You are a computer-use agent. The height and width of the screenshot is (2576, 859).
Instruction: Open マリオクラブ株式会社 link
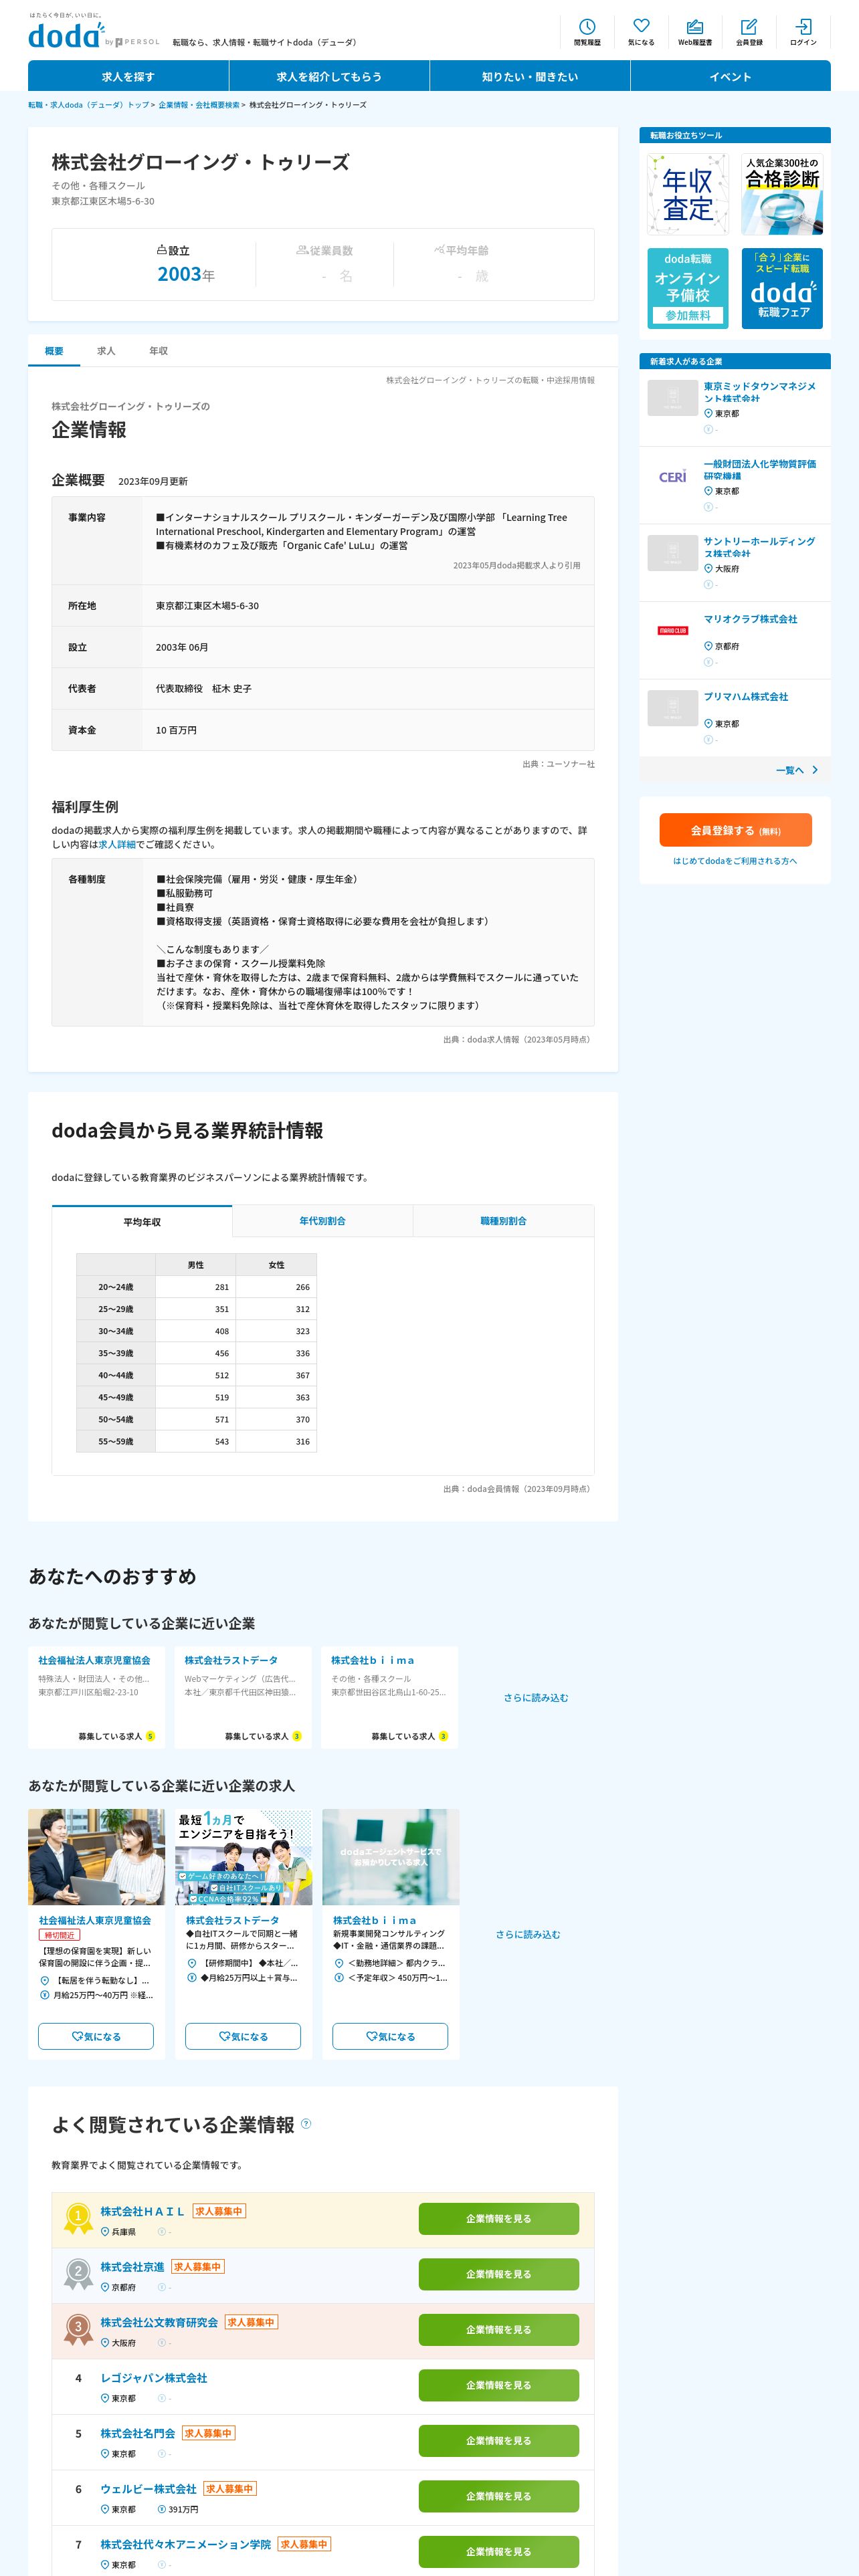[750, 619]
